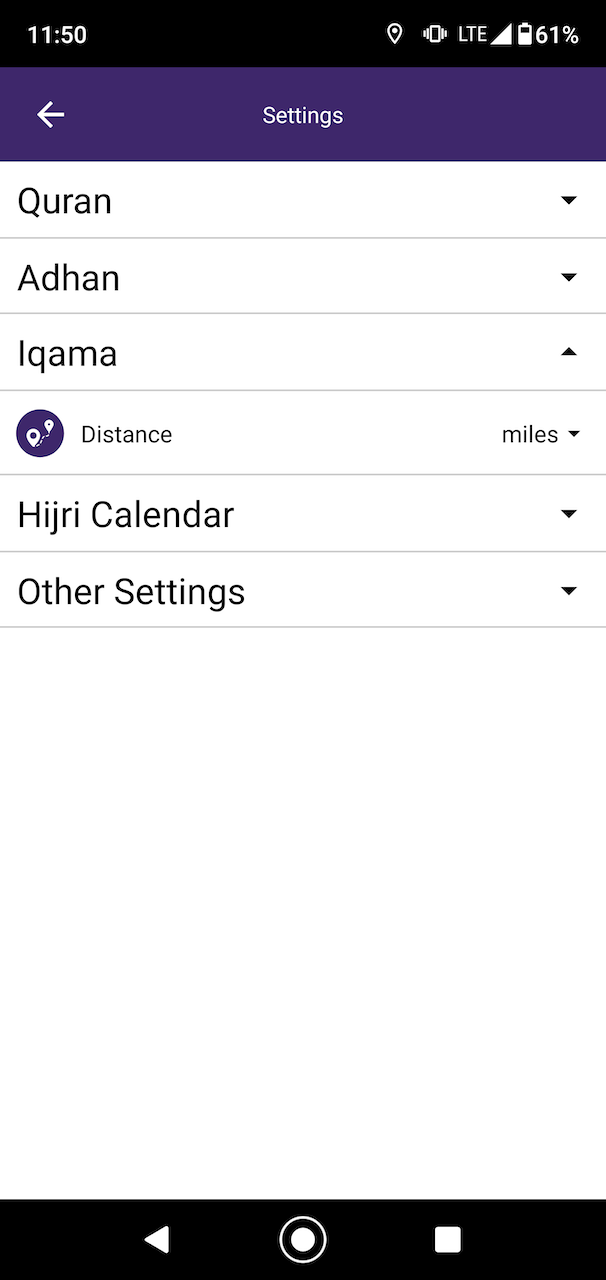Tap the Distance map pin icon
606x1280 pixels.
(40, 434)
